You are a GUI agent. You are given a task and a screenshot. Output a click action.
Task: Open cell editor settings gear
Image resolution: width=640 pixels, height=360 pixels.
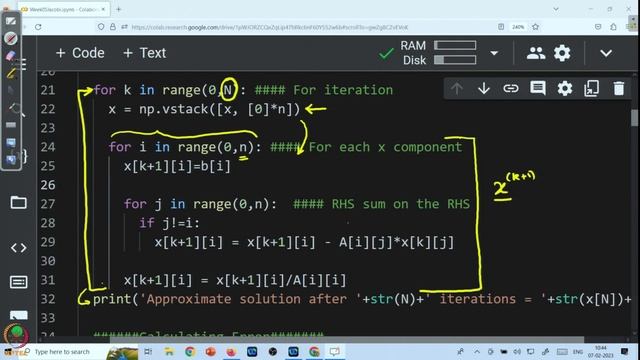coord(565,88)
